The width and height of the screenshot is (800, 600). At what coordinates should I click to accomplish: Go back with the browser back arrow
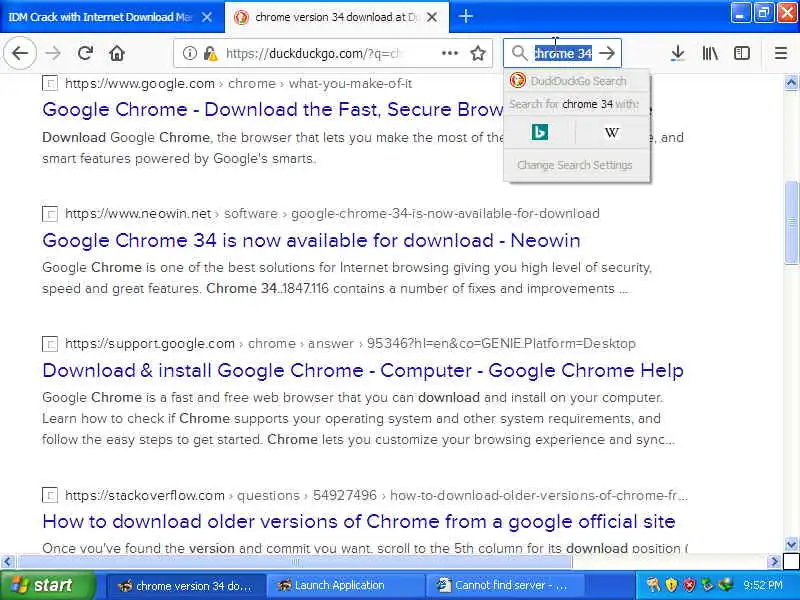20,53
